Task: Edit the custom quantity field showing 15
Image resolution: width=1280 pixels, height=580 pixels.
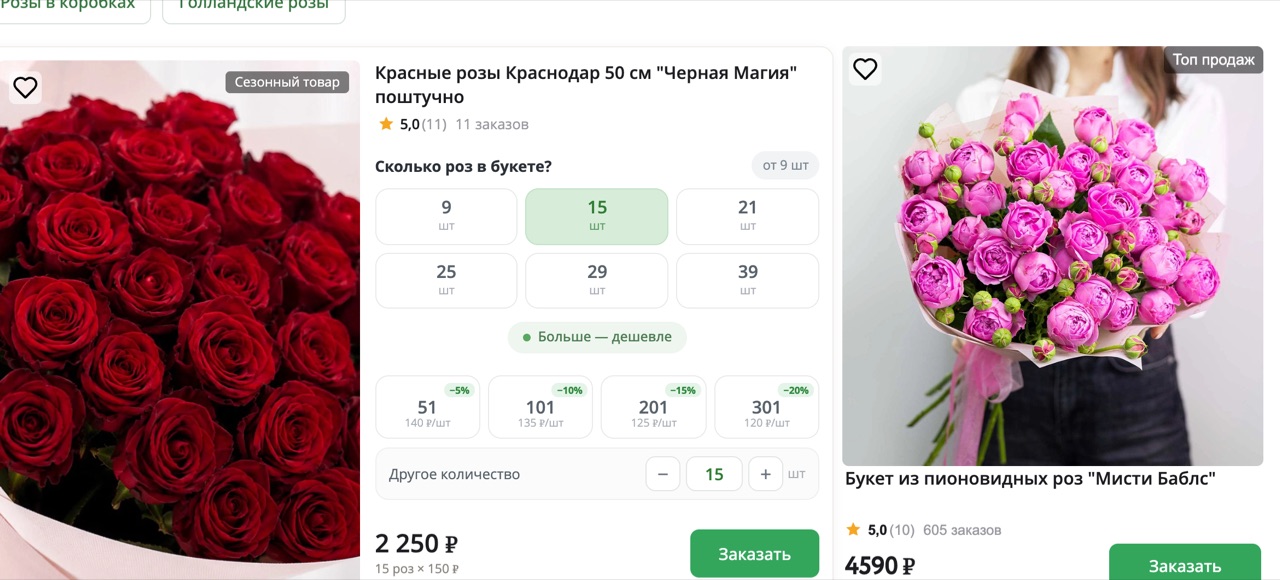Action: (714, 474)
